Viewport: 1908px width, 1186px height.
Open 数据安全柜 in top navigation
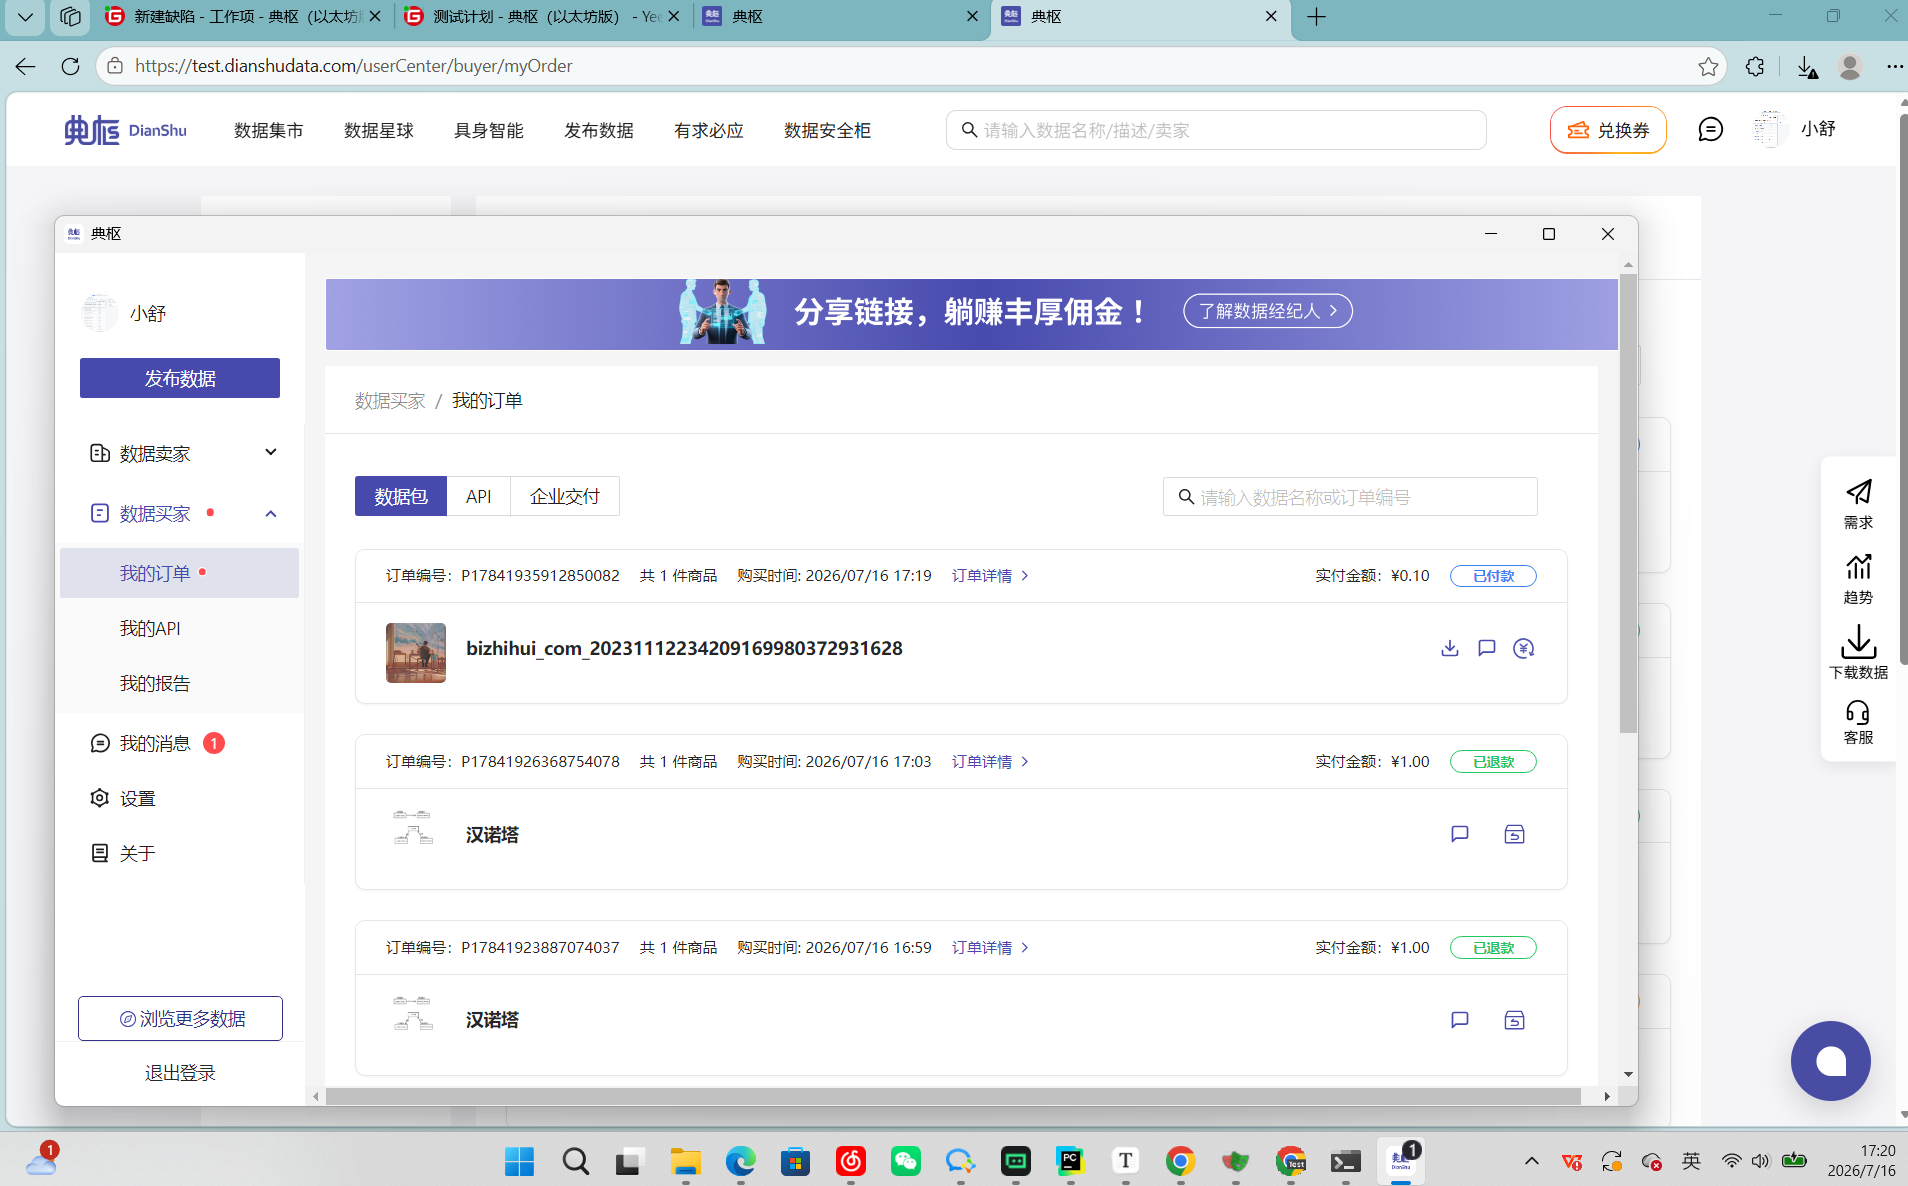827,130
